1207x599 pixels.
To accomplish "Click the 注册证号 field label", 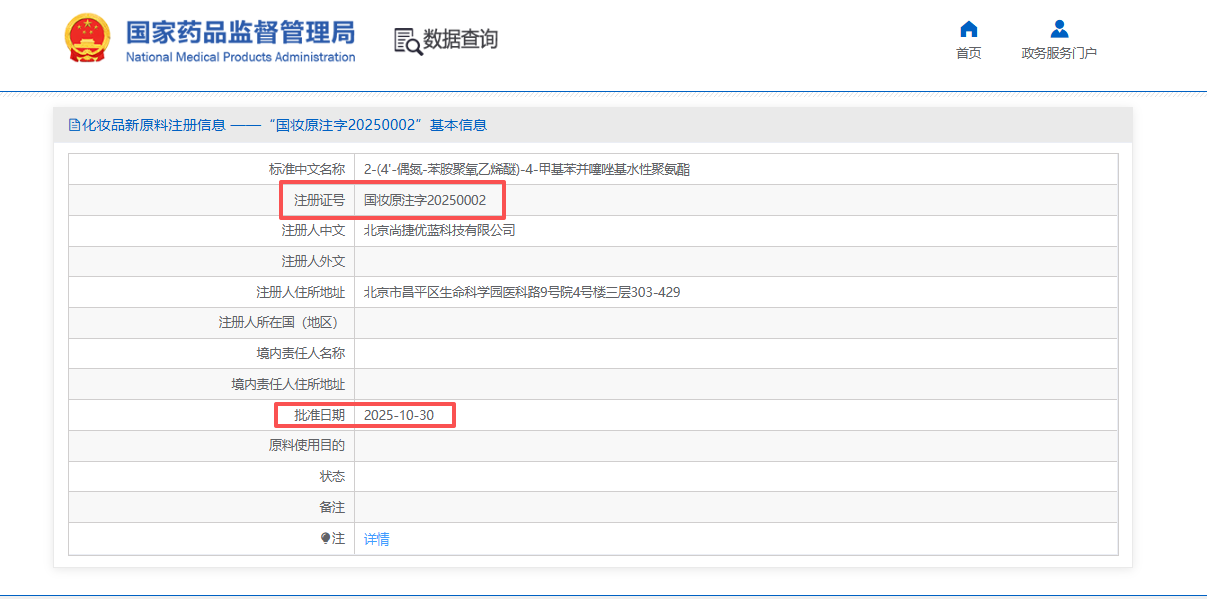I will tap(319, 200).
